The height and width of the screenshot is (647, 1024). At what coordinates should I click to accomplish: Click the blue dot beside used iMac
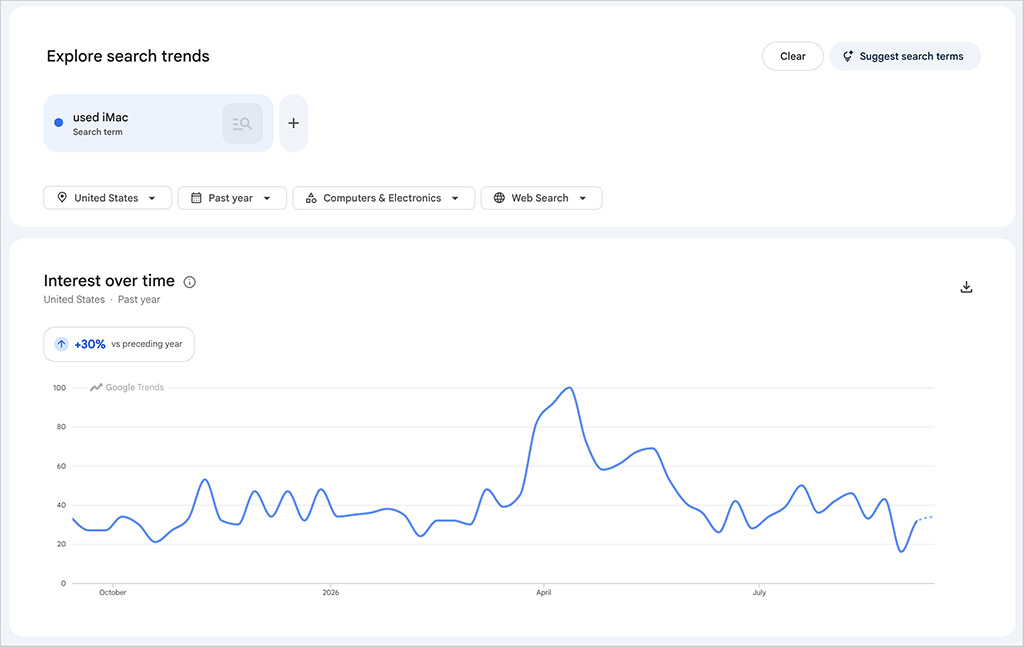click(59, 122)
